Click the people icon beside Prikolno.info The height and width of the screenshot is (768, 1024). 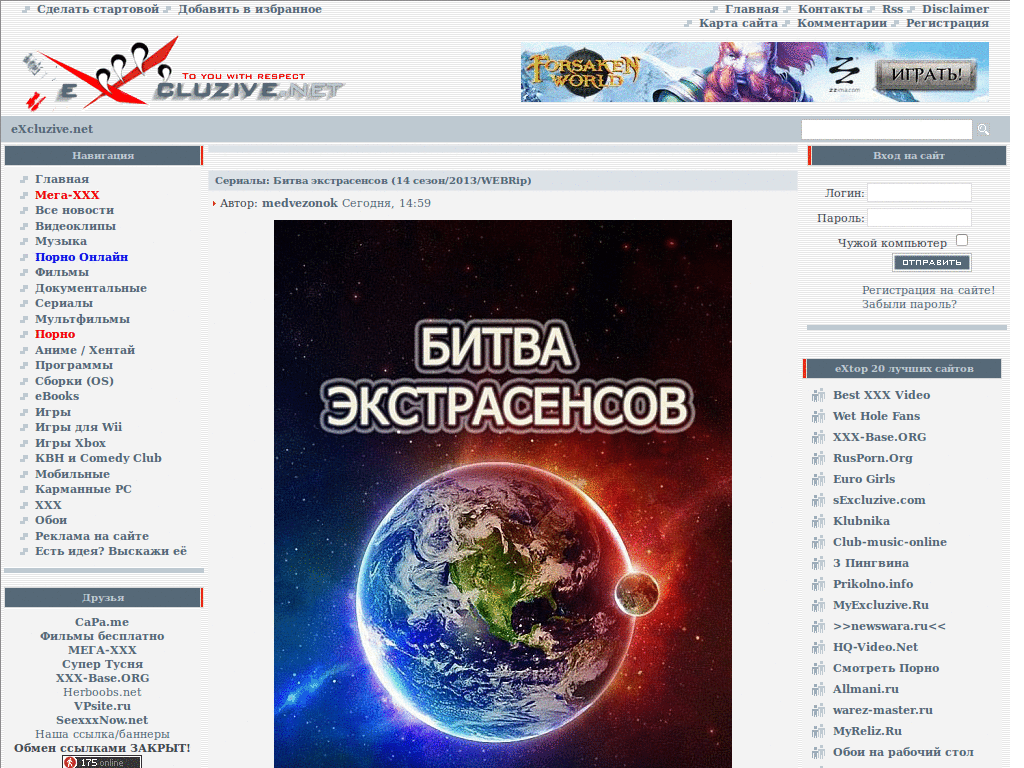(x=818, y=584)
